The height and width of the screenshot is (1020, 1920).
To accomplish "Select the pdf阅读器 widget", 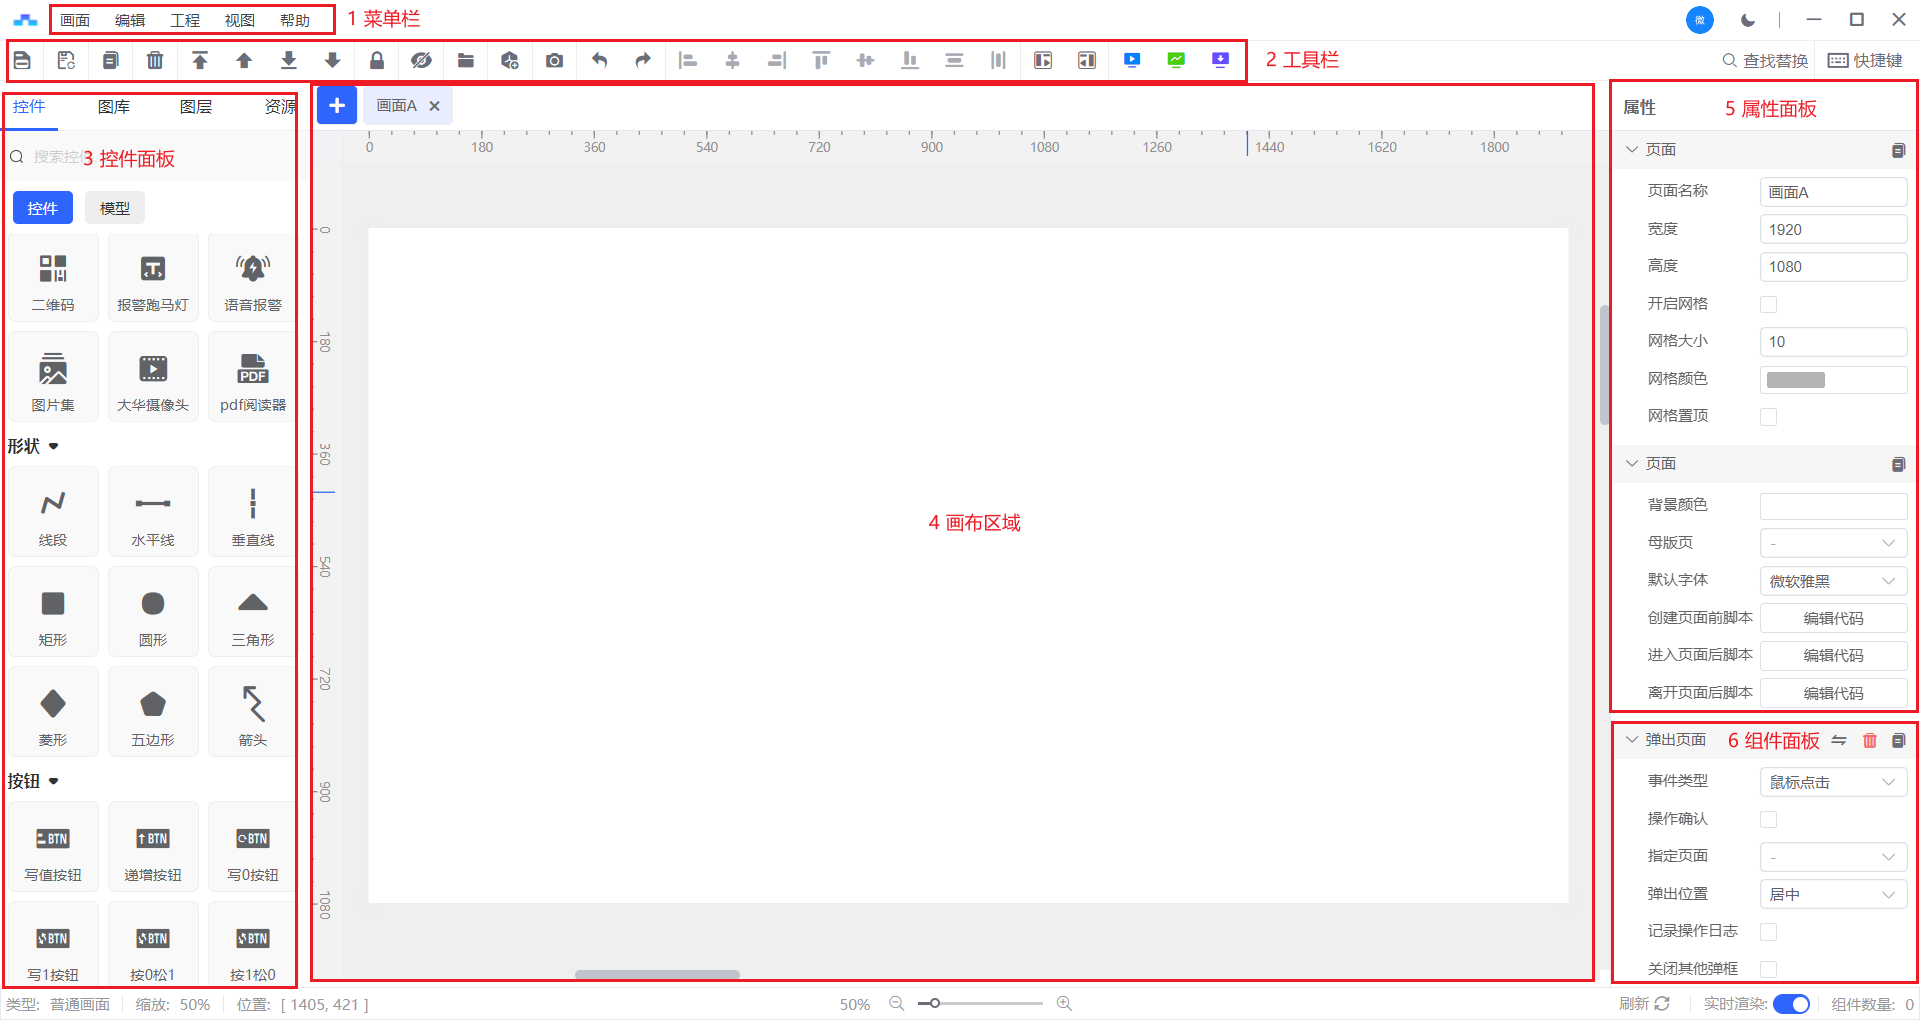I will click(x=253, y=379).
